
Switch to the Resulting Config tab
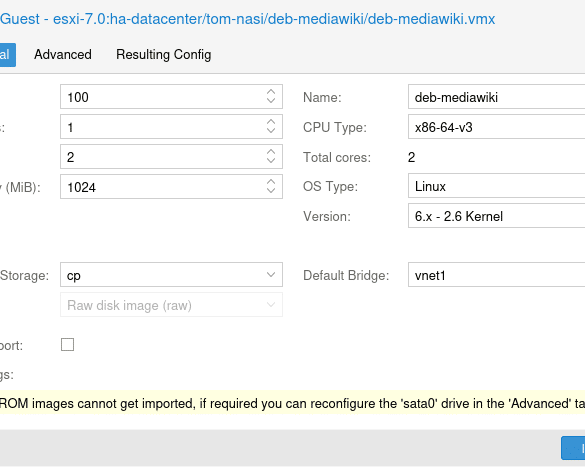164,54
